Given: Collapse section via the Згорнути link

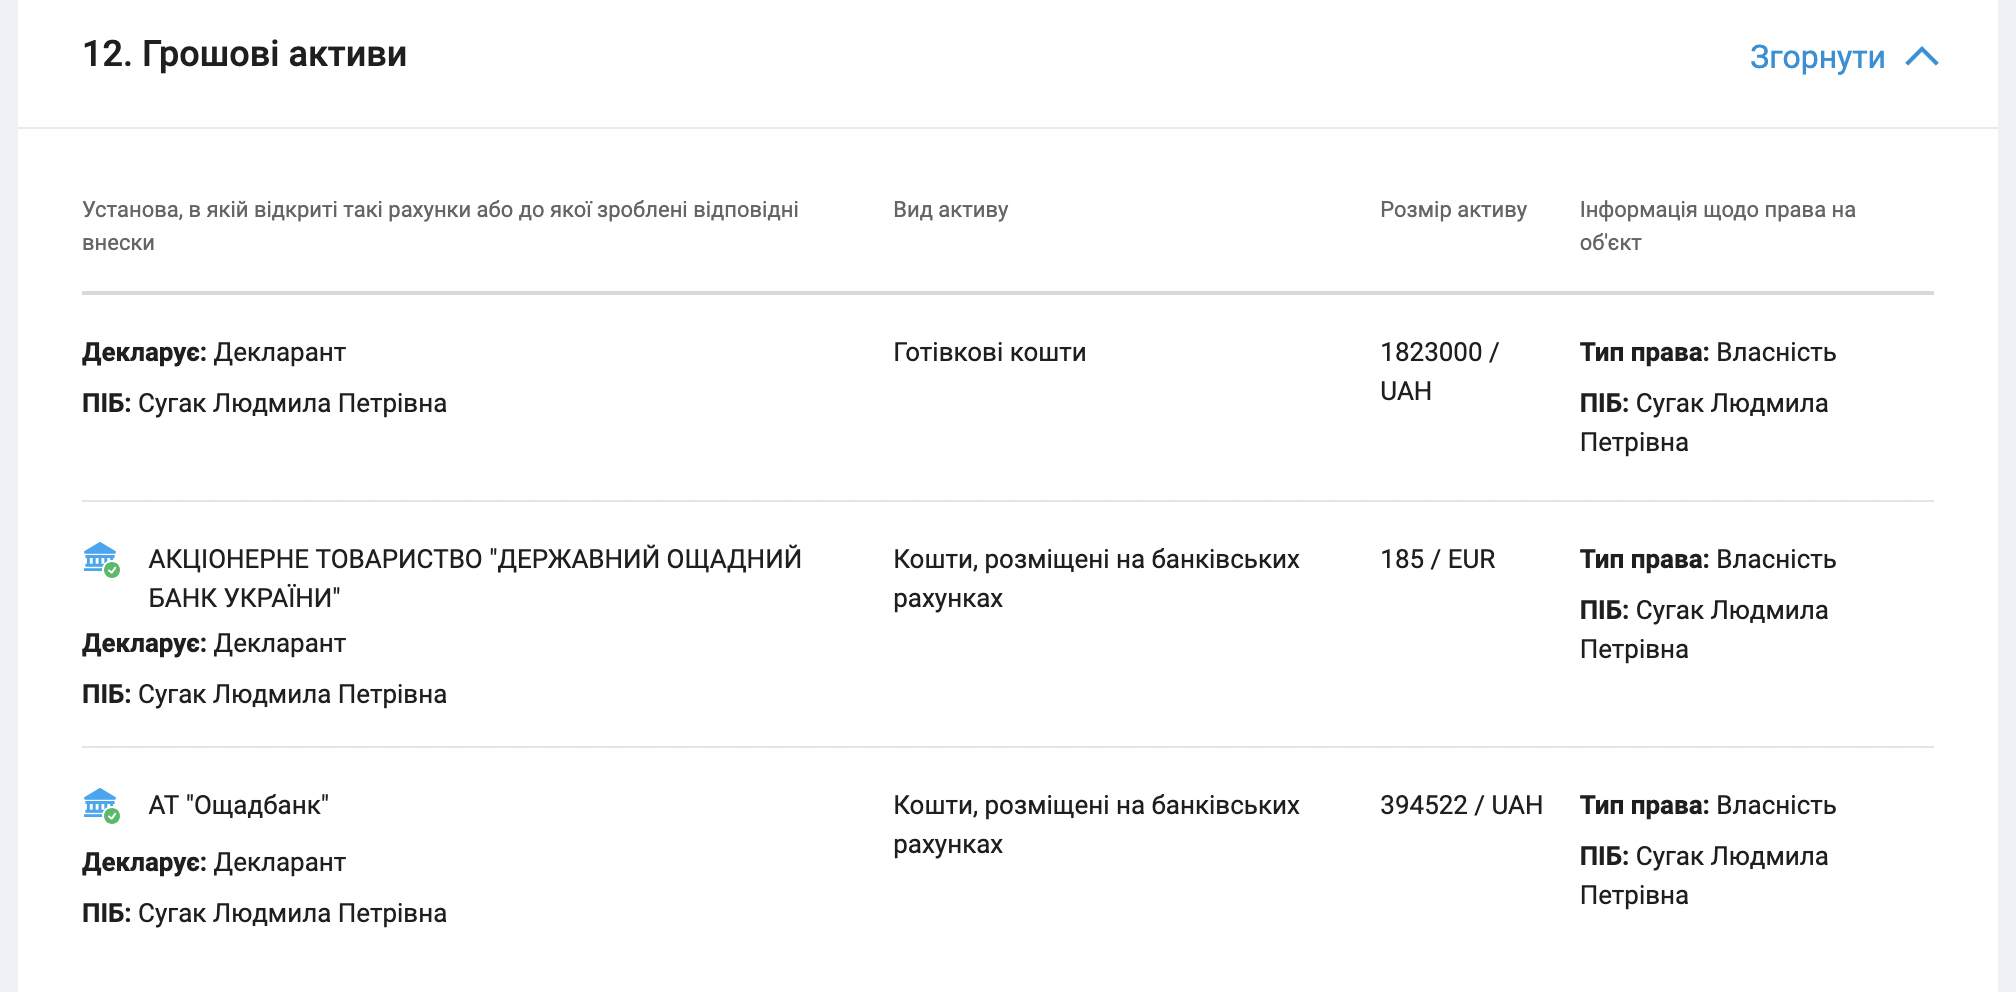Looking at the screenshot, I should coord(1817,57).
